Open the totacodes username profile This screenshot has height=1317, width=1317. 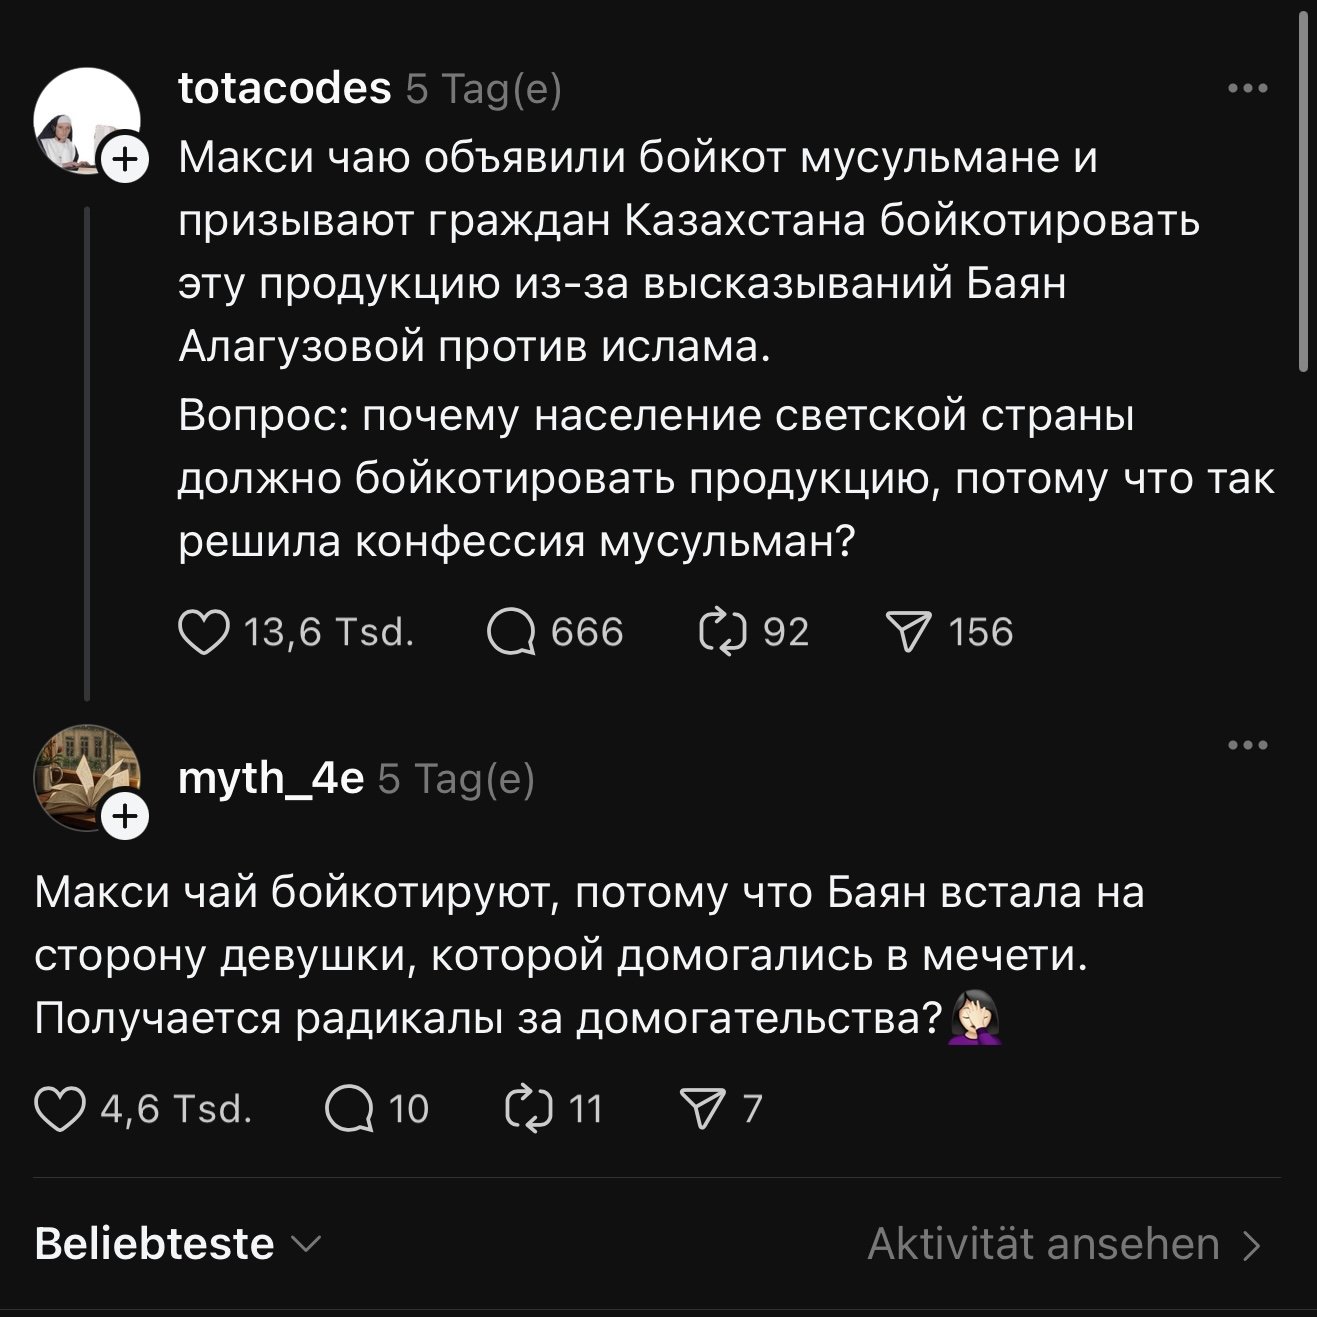click(x=284, y=89)
